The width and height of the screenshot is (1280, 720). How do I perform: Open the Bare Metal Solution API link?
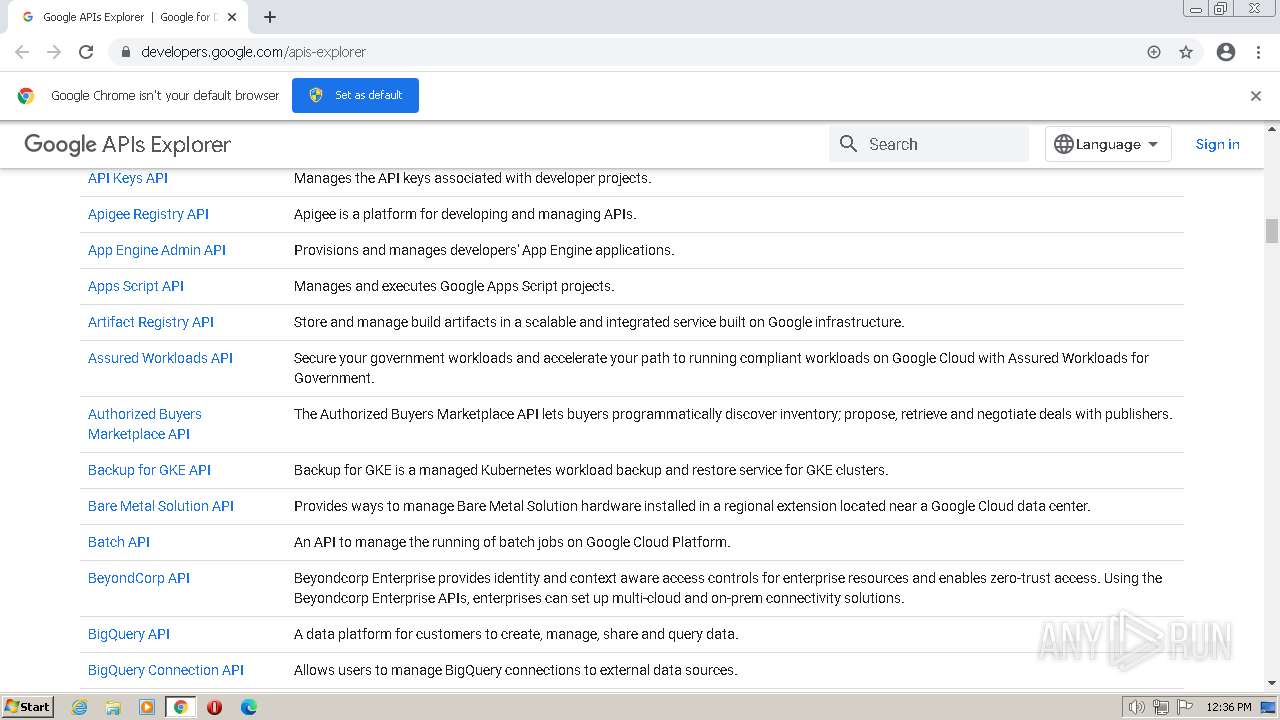click(x=161, y=506)
